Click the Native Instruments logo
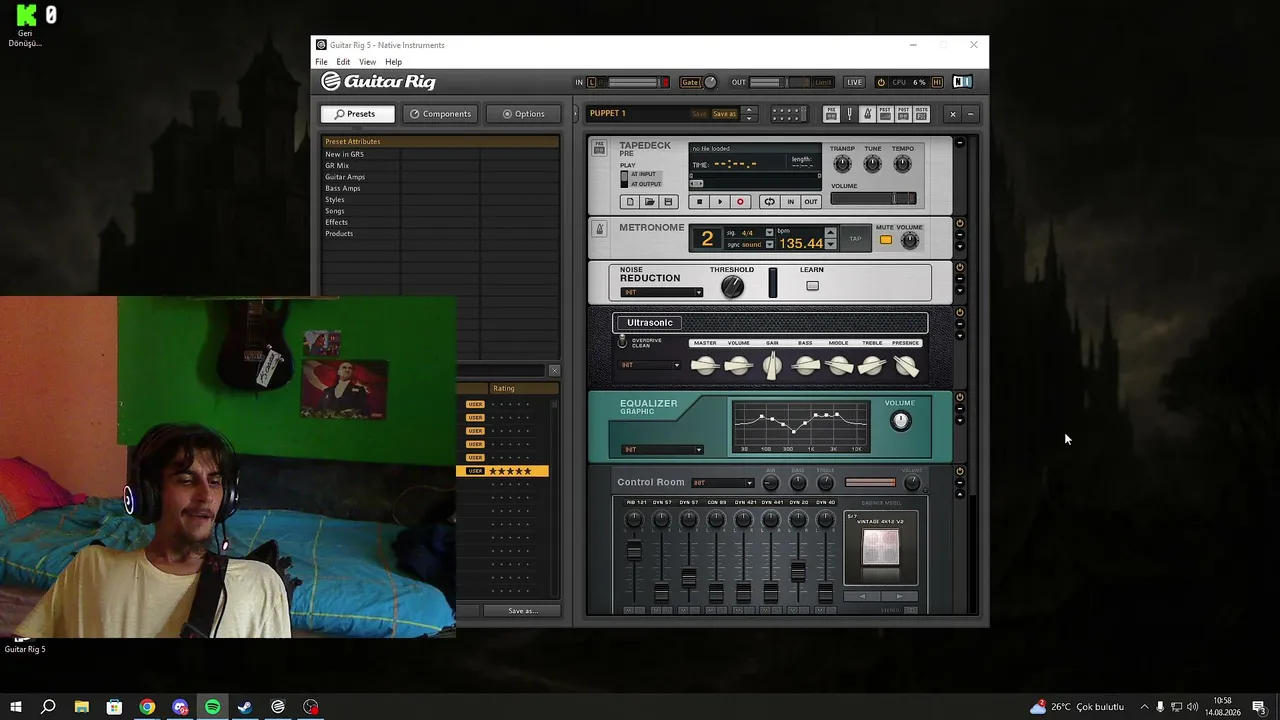 [x=962, y=82]
